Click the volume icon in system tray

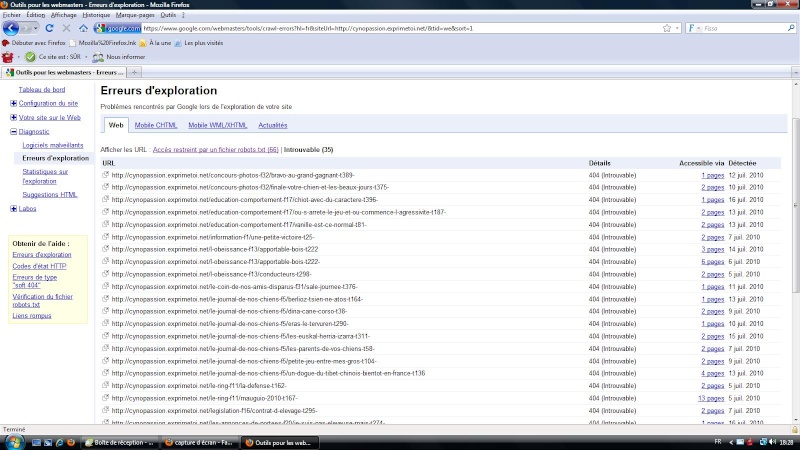[772, 442]
